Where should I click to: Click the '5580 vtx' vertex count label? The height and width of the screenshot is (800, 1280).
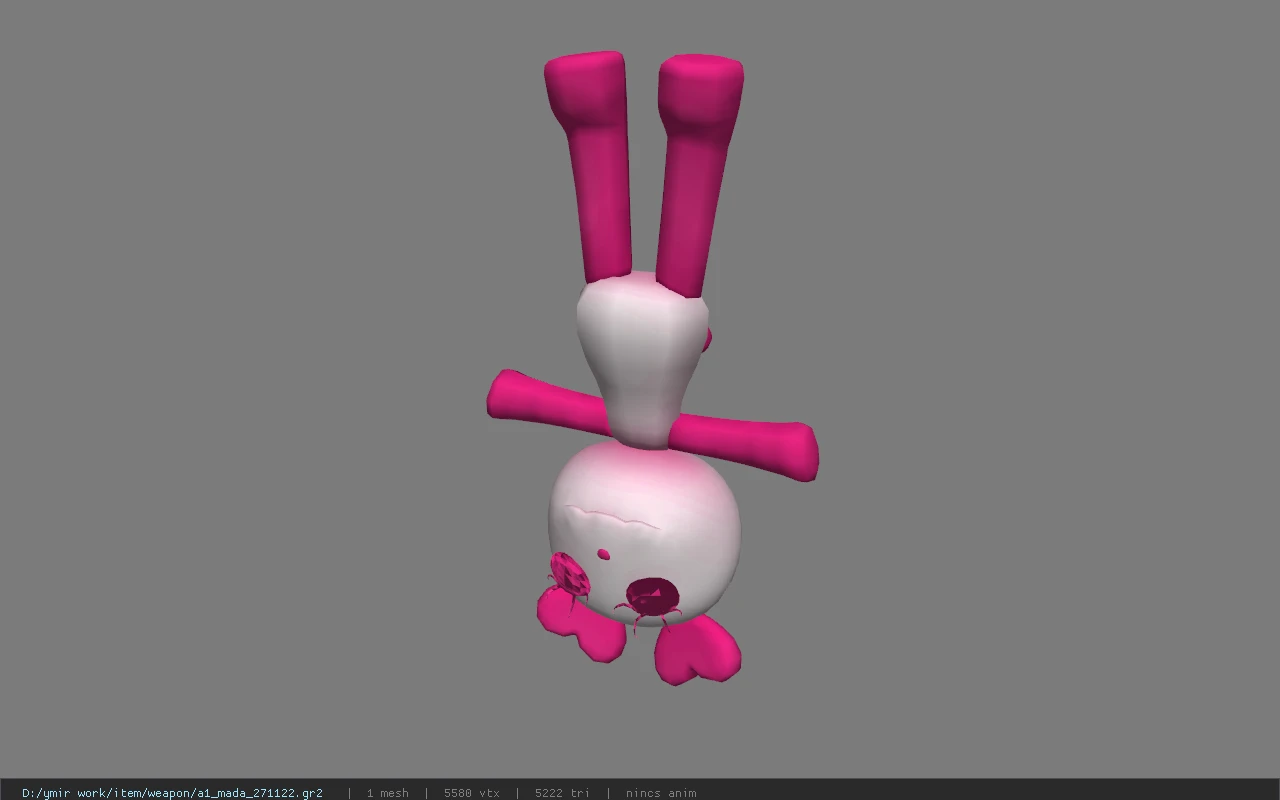pyautogui.click(x=472, y=793)
